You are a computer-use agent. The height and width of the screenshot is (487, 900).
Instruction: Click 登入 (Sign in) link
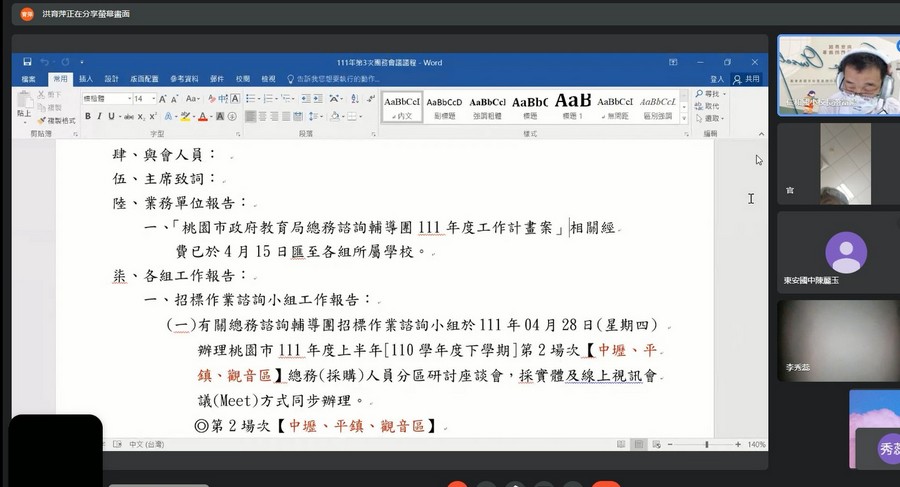717,79
